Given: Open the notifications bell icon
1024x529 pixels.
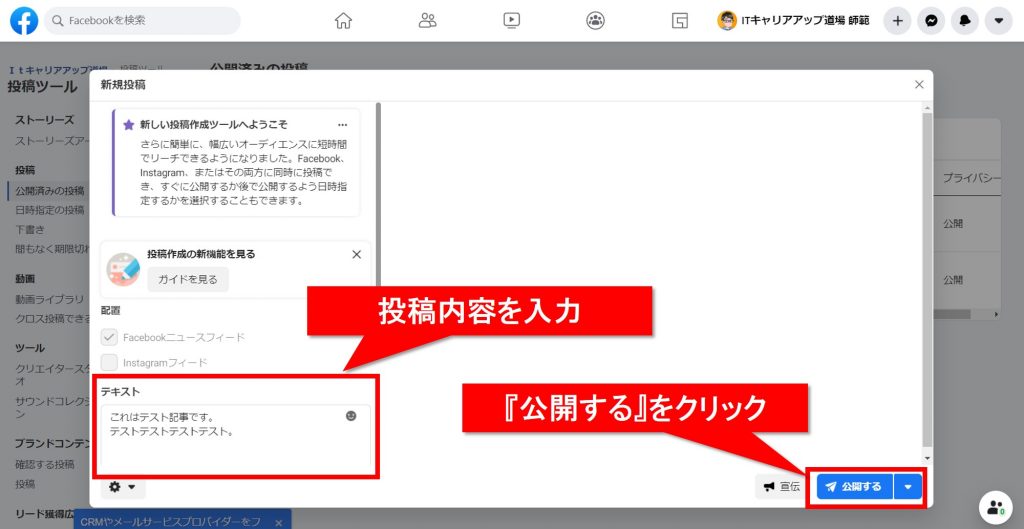Looking at the screenshot, I should (x=965, y=21).
